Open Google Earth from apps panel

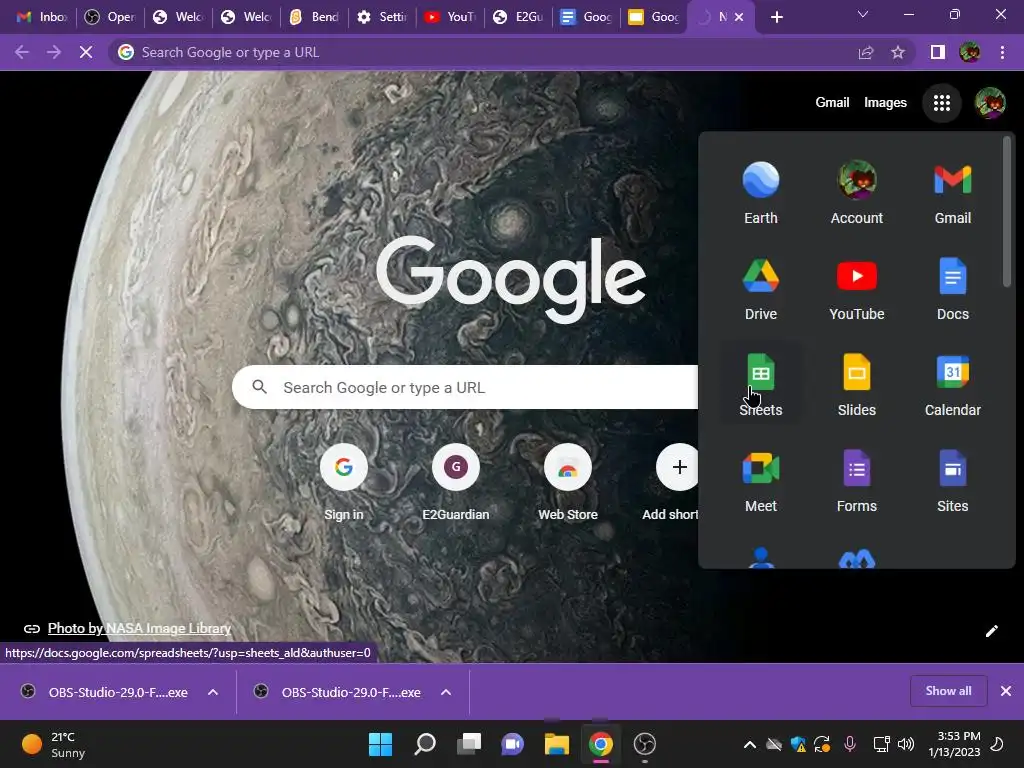coord(761,193)
